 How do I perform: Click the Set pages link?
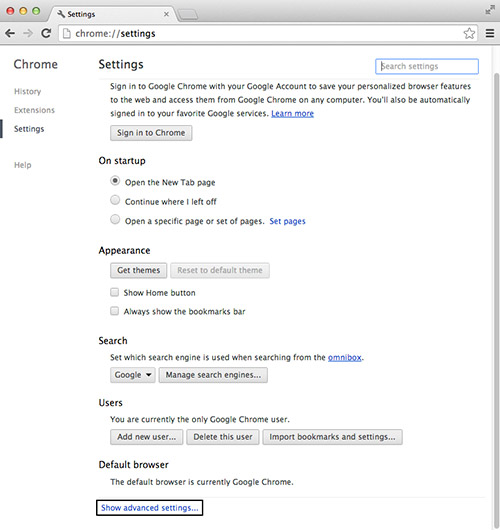coord(287,221)
